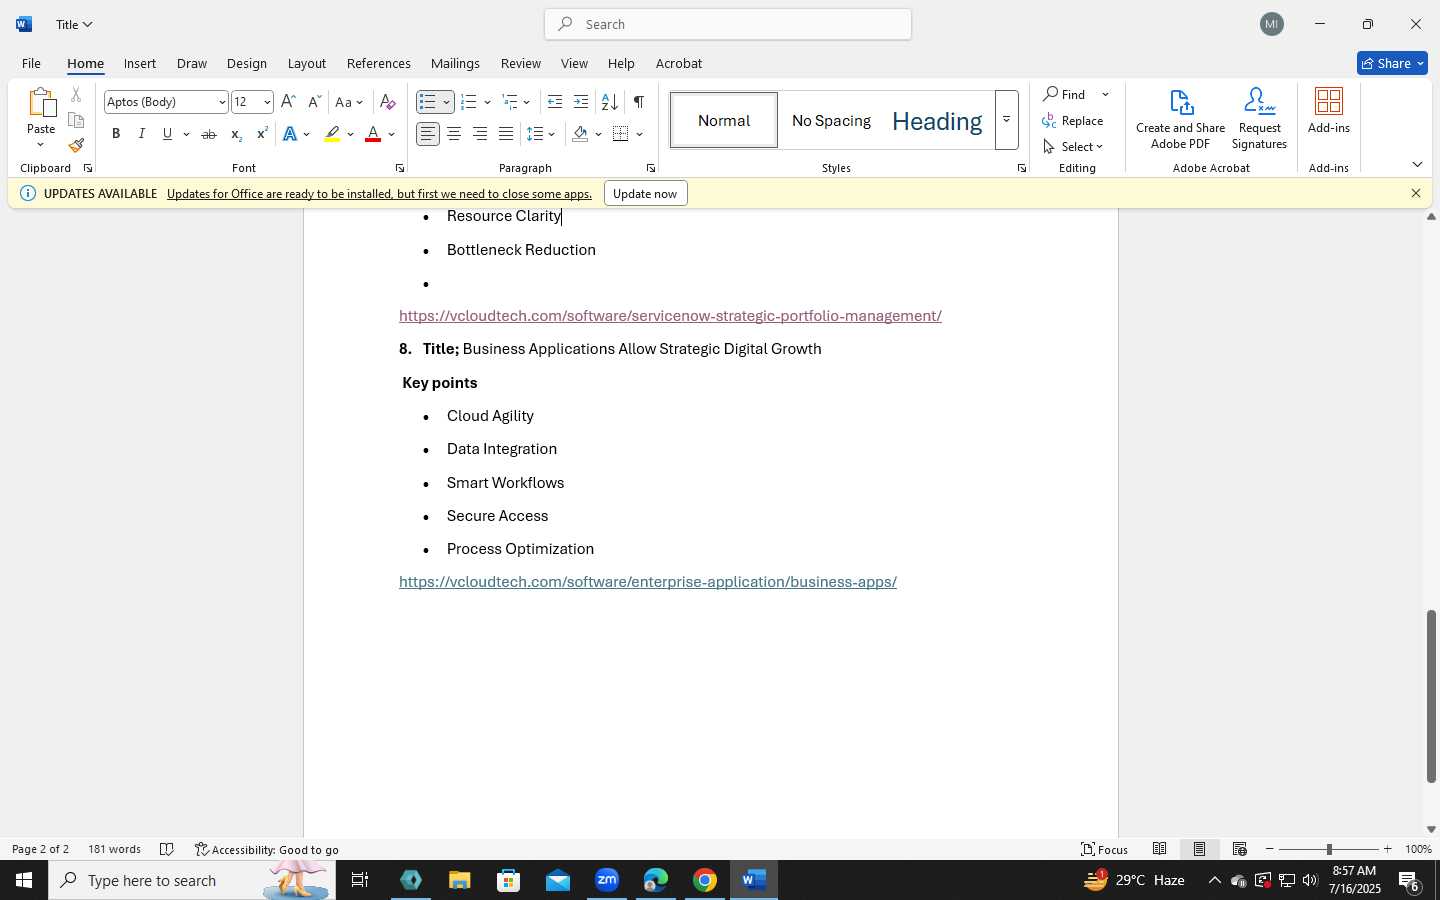
Task: Open Create and Share Adobe PDF
Action: [1181, 118]
